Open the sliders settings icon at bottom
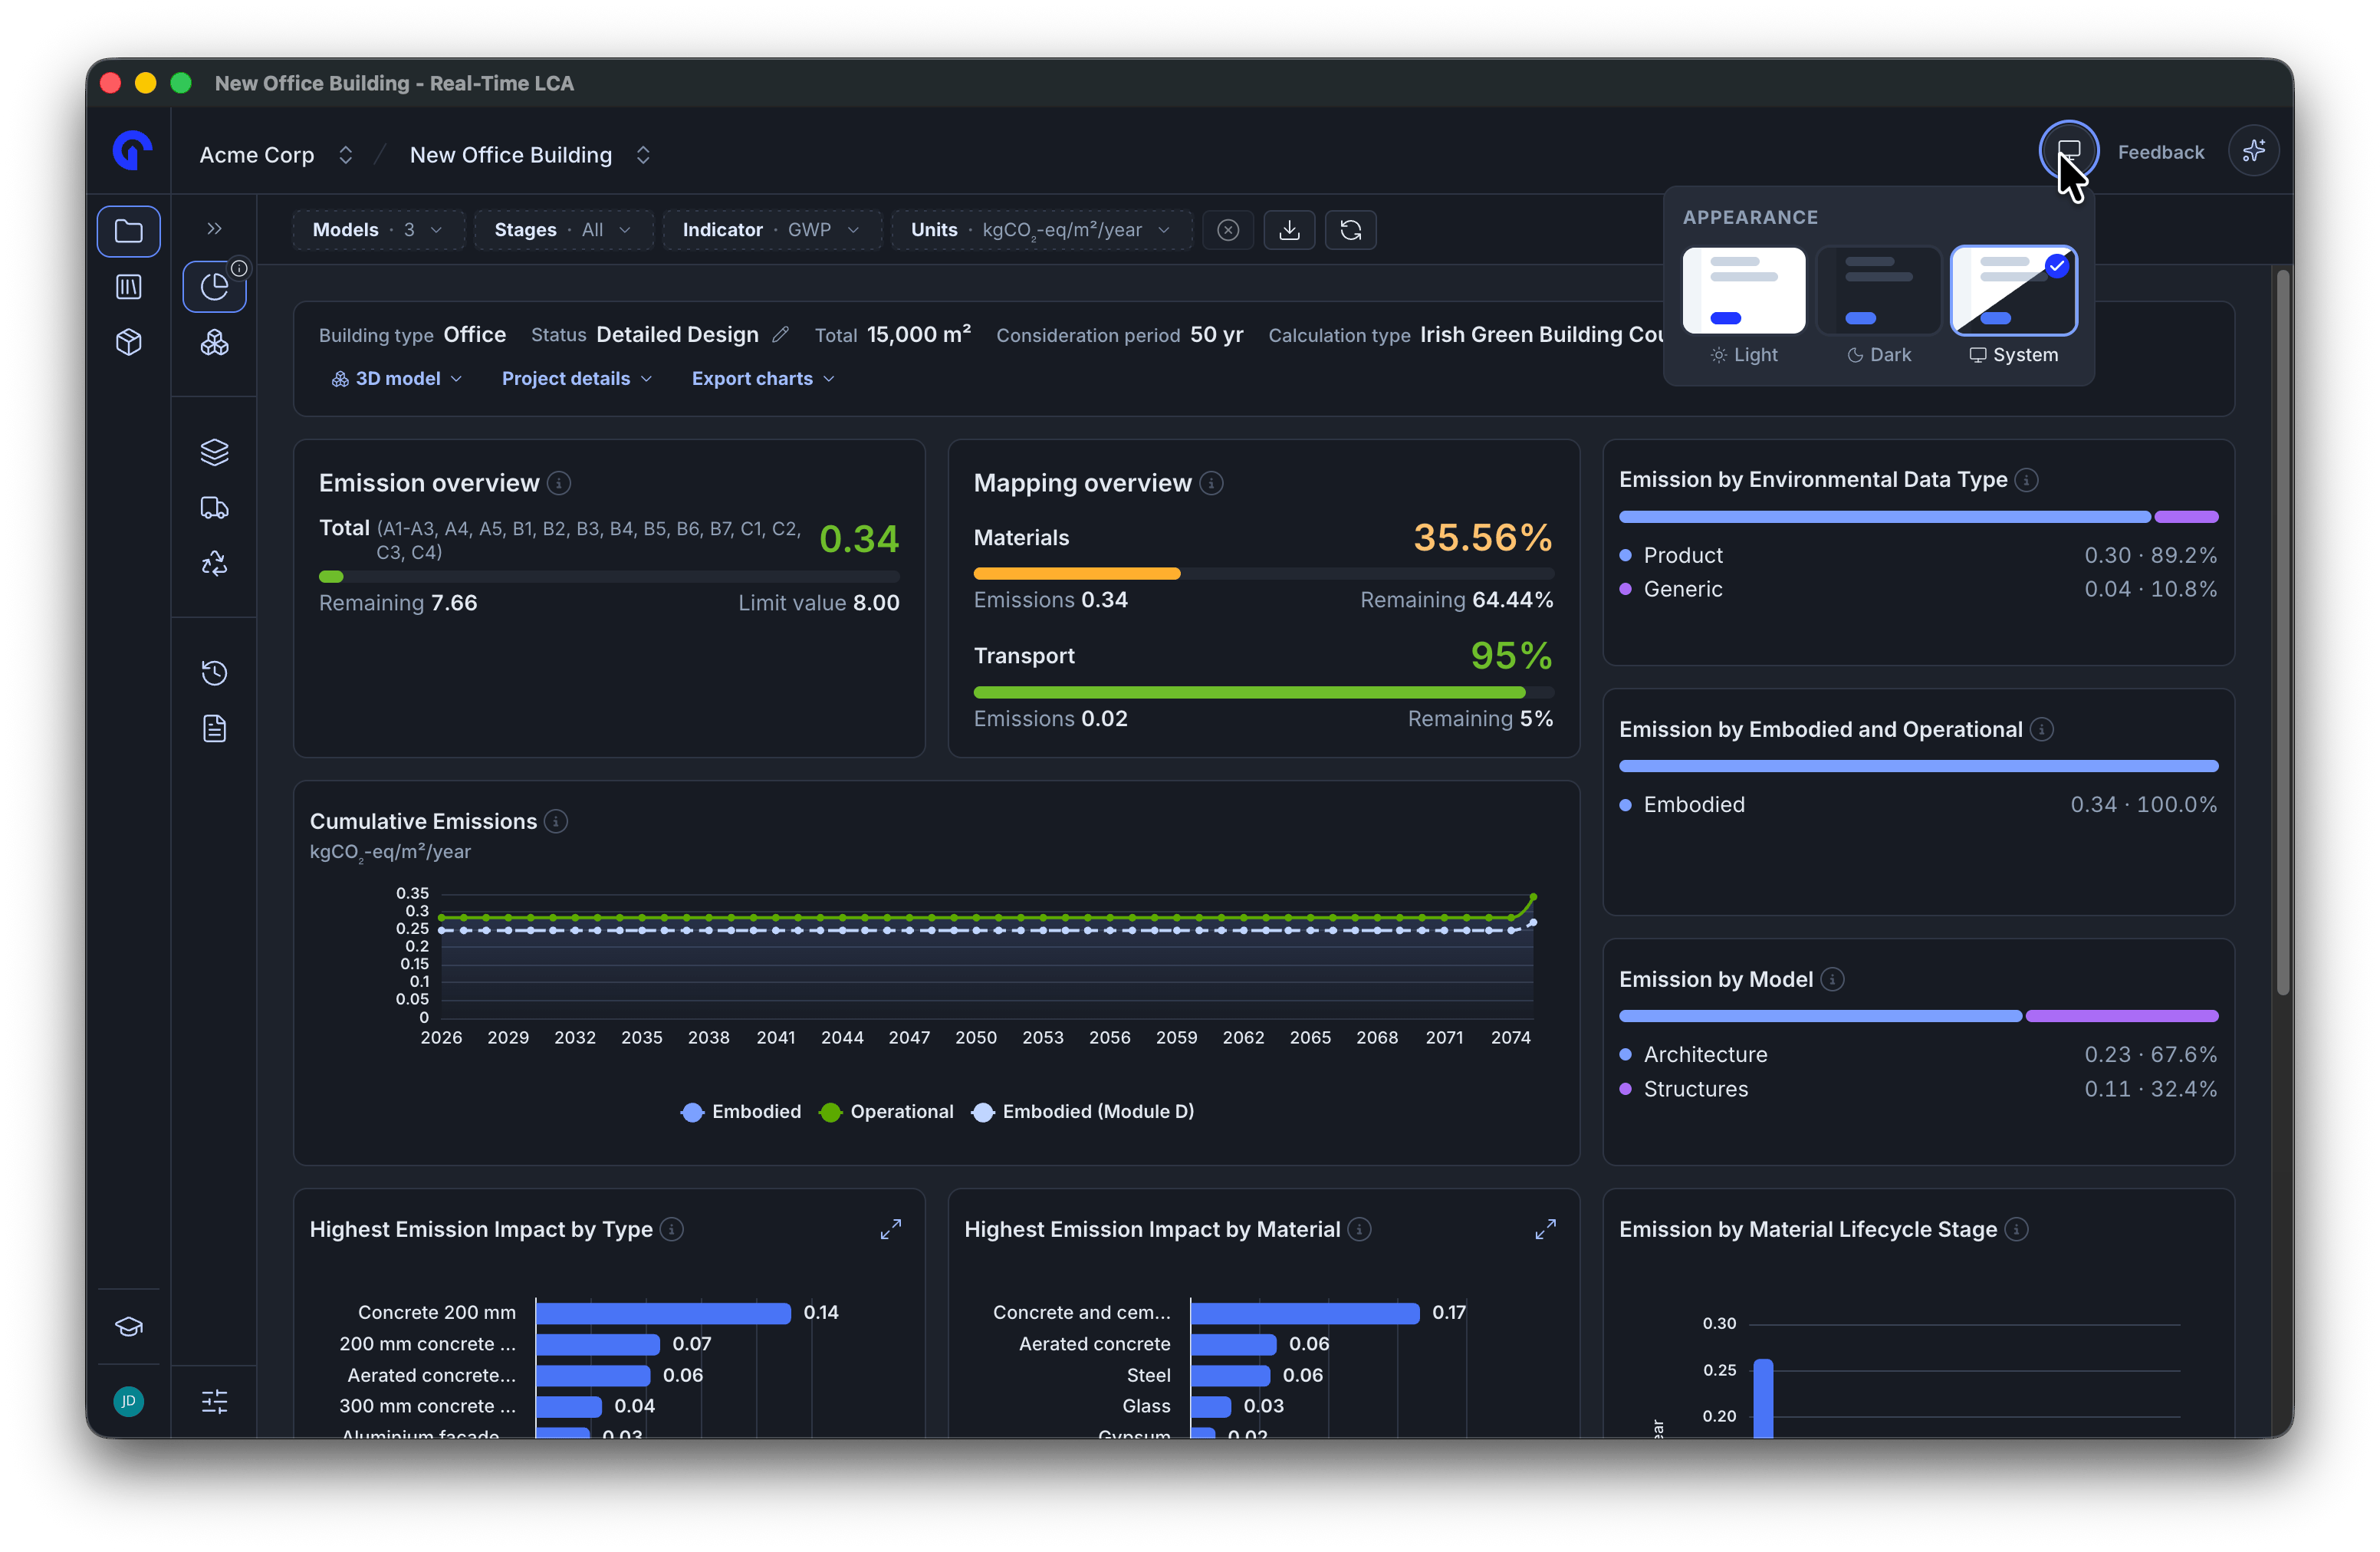2380x1552 pixels. point(214,1401)
